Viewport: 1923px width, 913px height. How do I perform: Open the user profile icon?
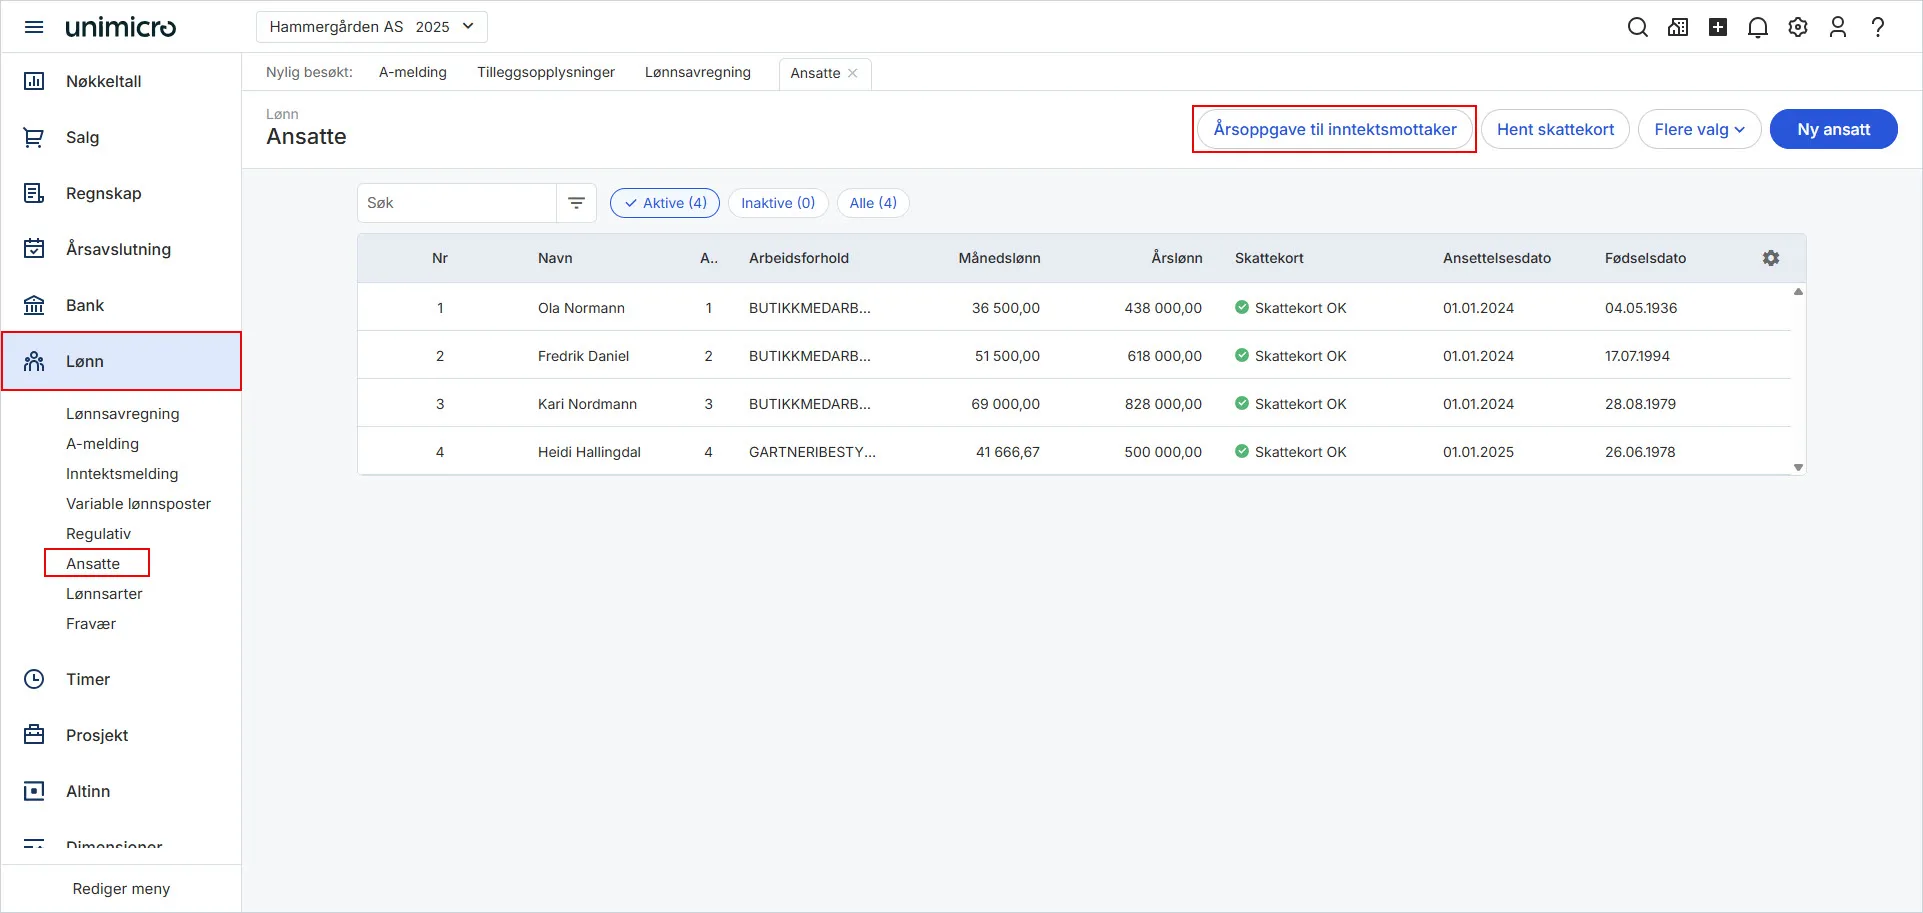(x=1837, y=27)
